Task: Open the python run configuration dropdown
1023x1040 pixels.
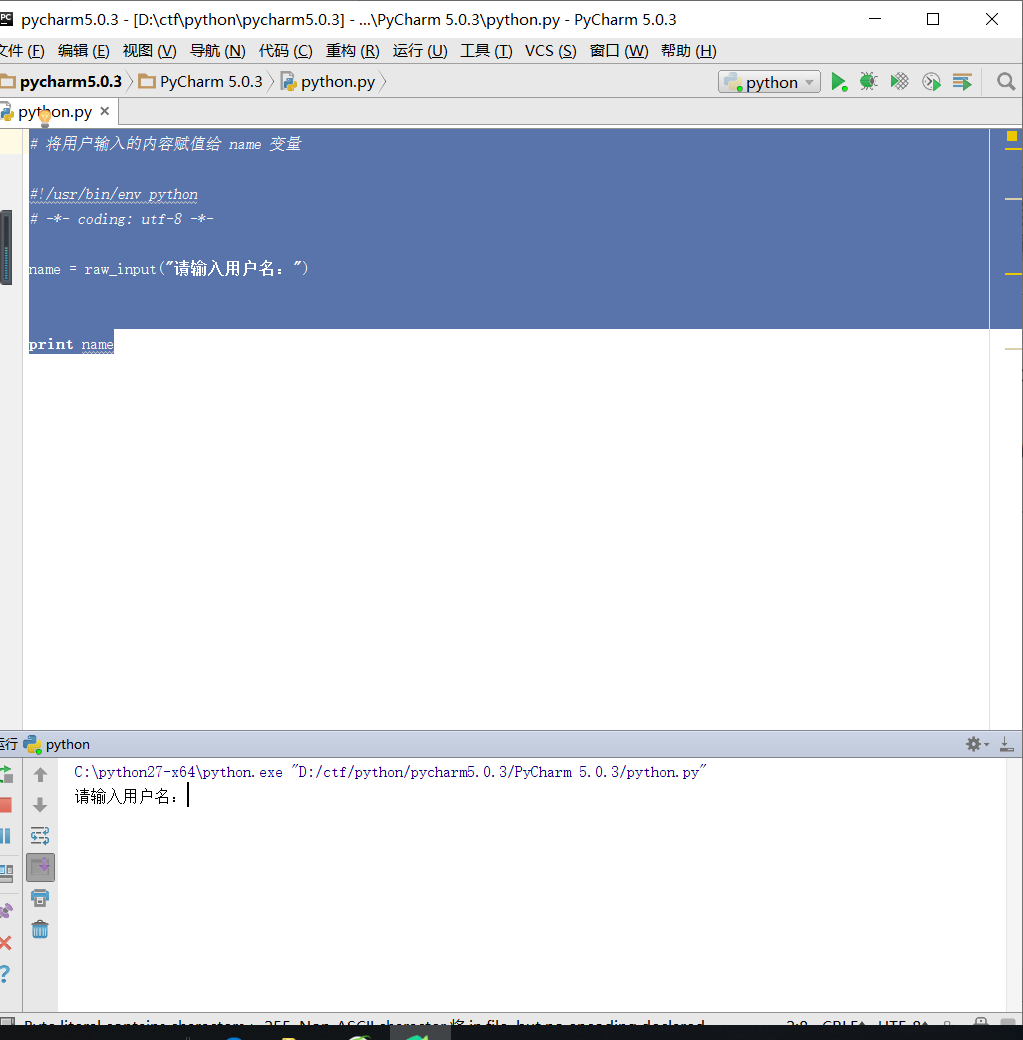Action: pyautogui.click(x=770, y=82)
